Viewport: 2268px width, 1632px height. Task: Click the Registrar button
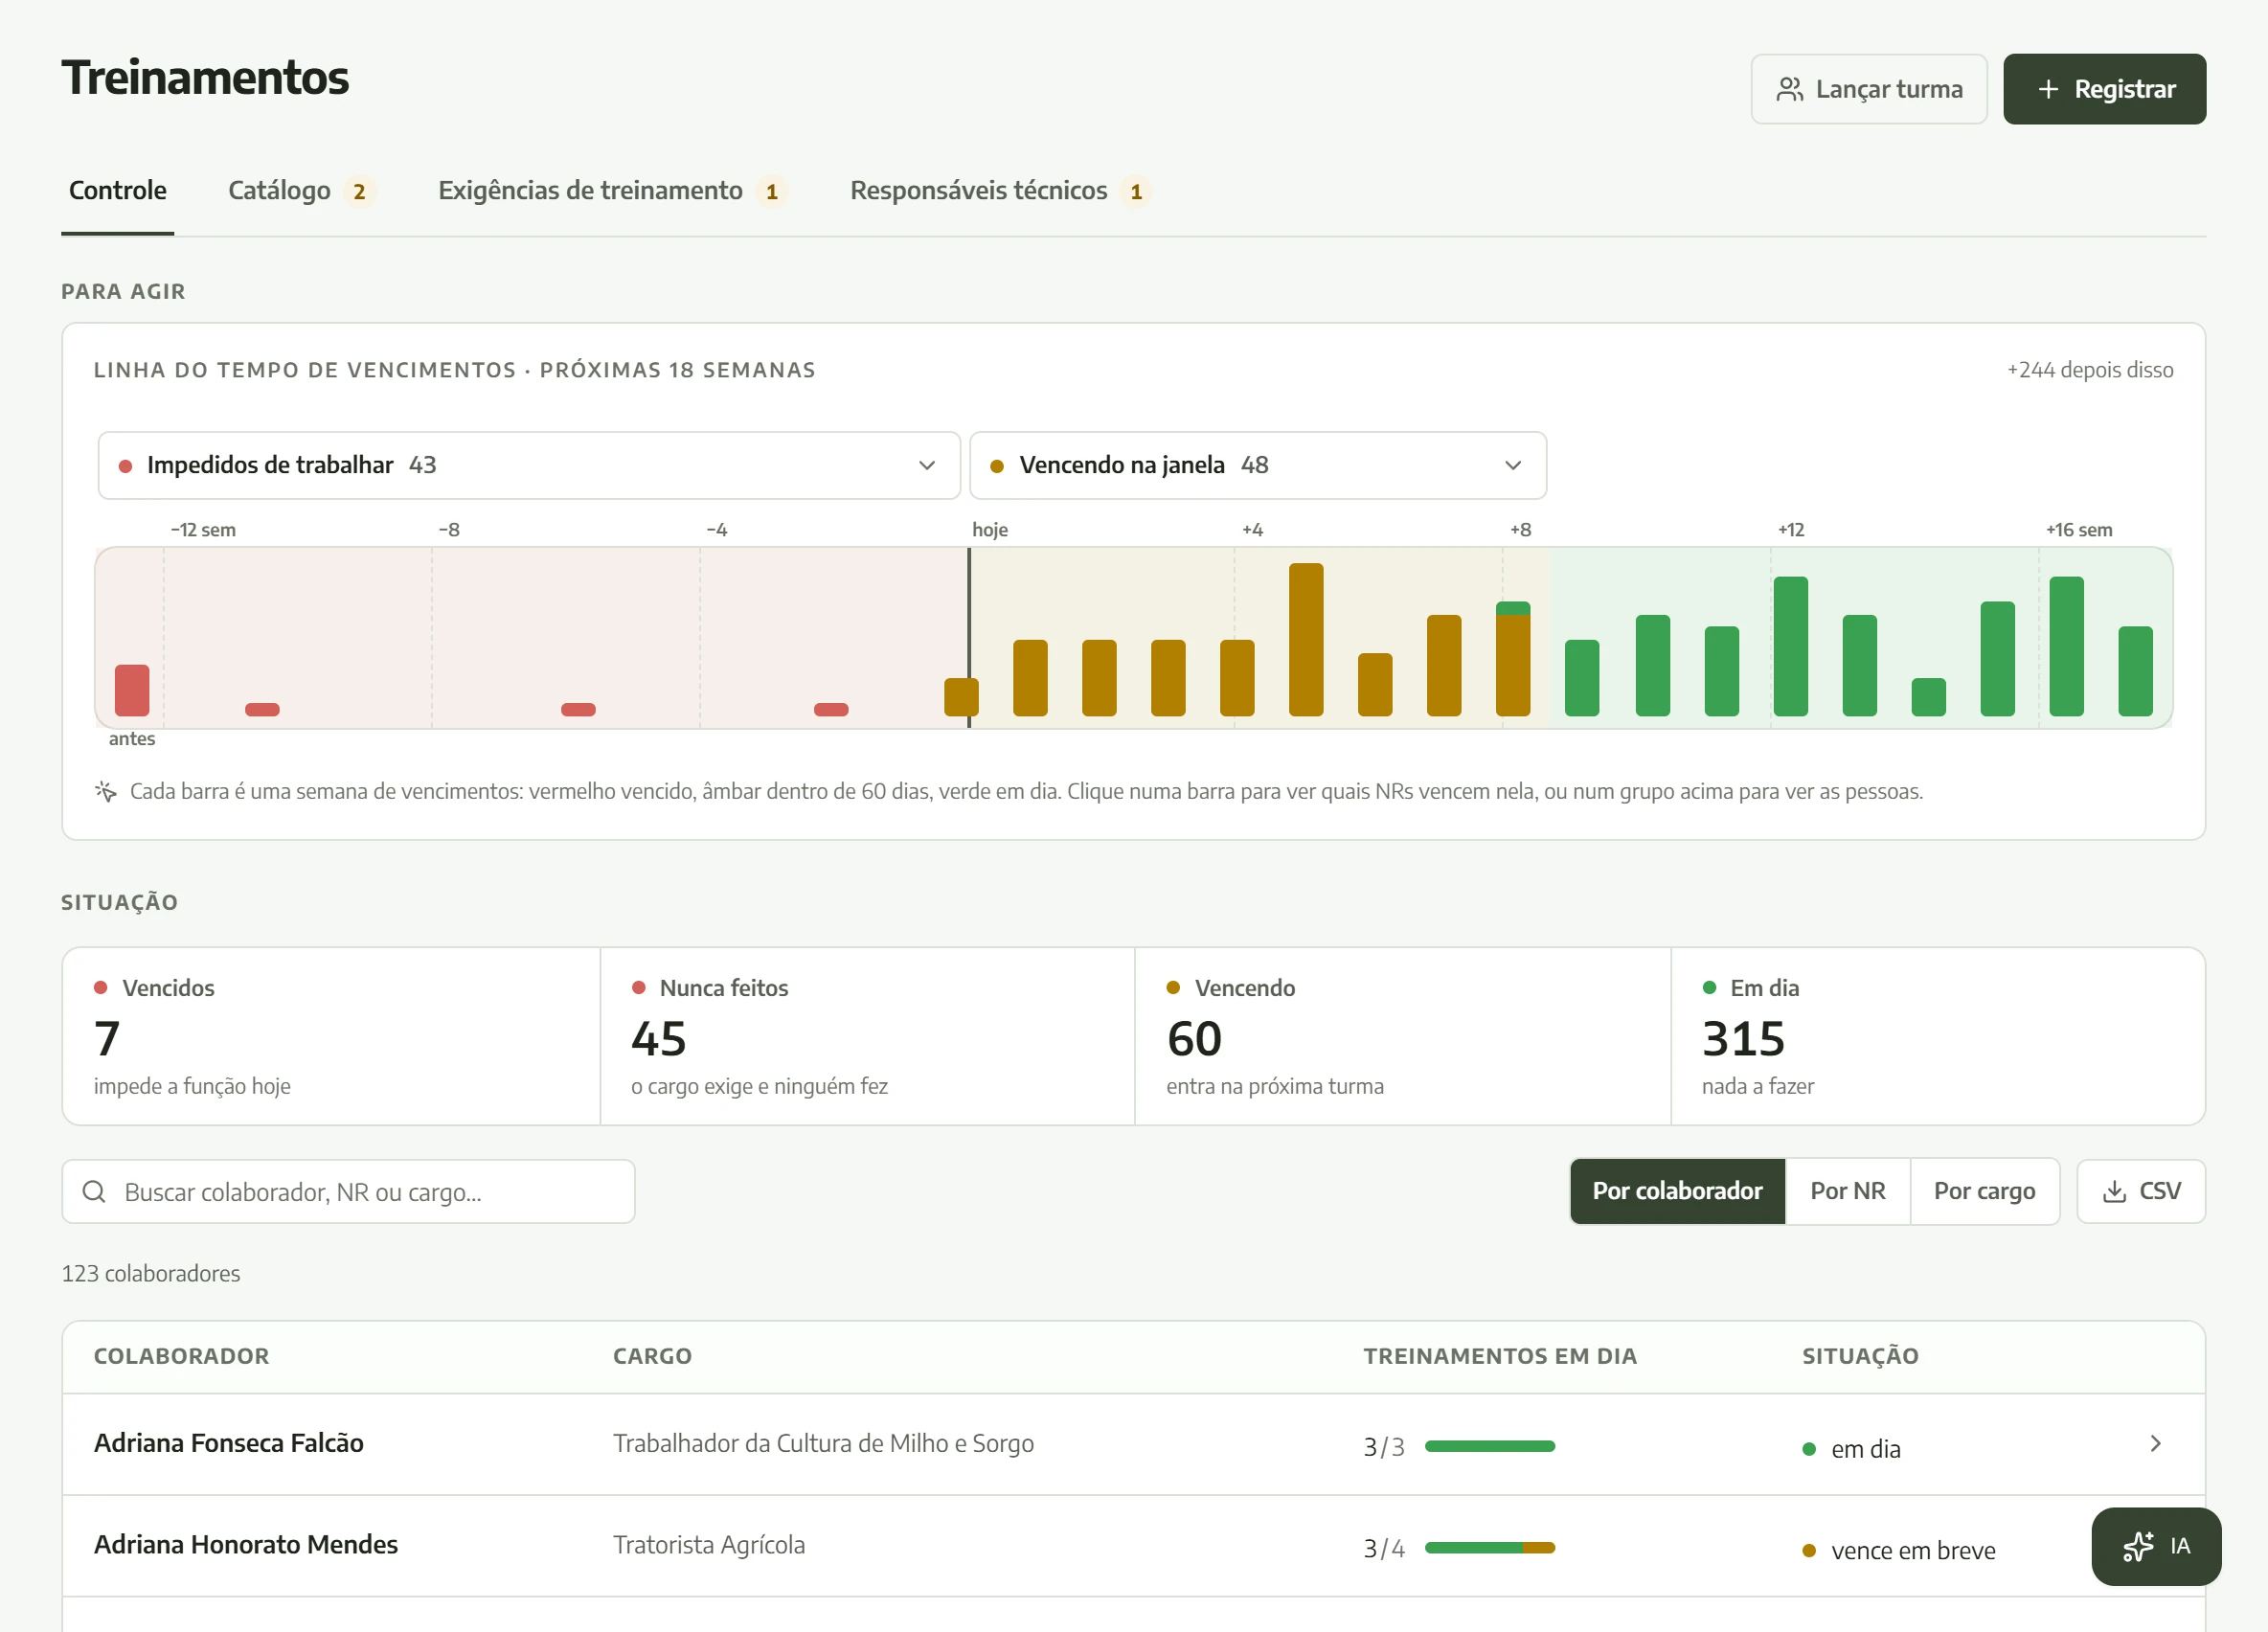2104,89
